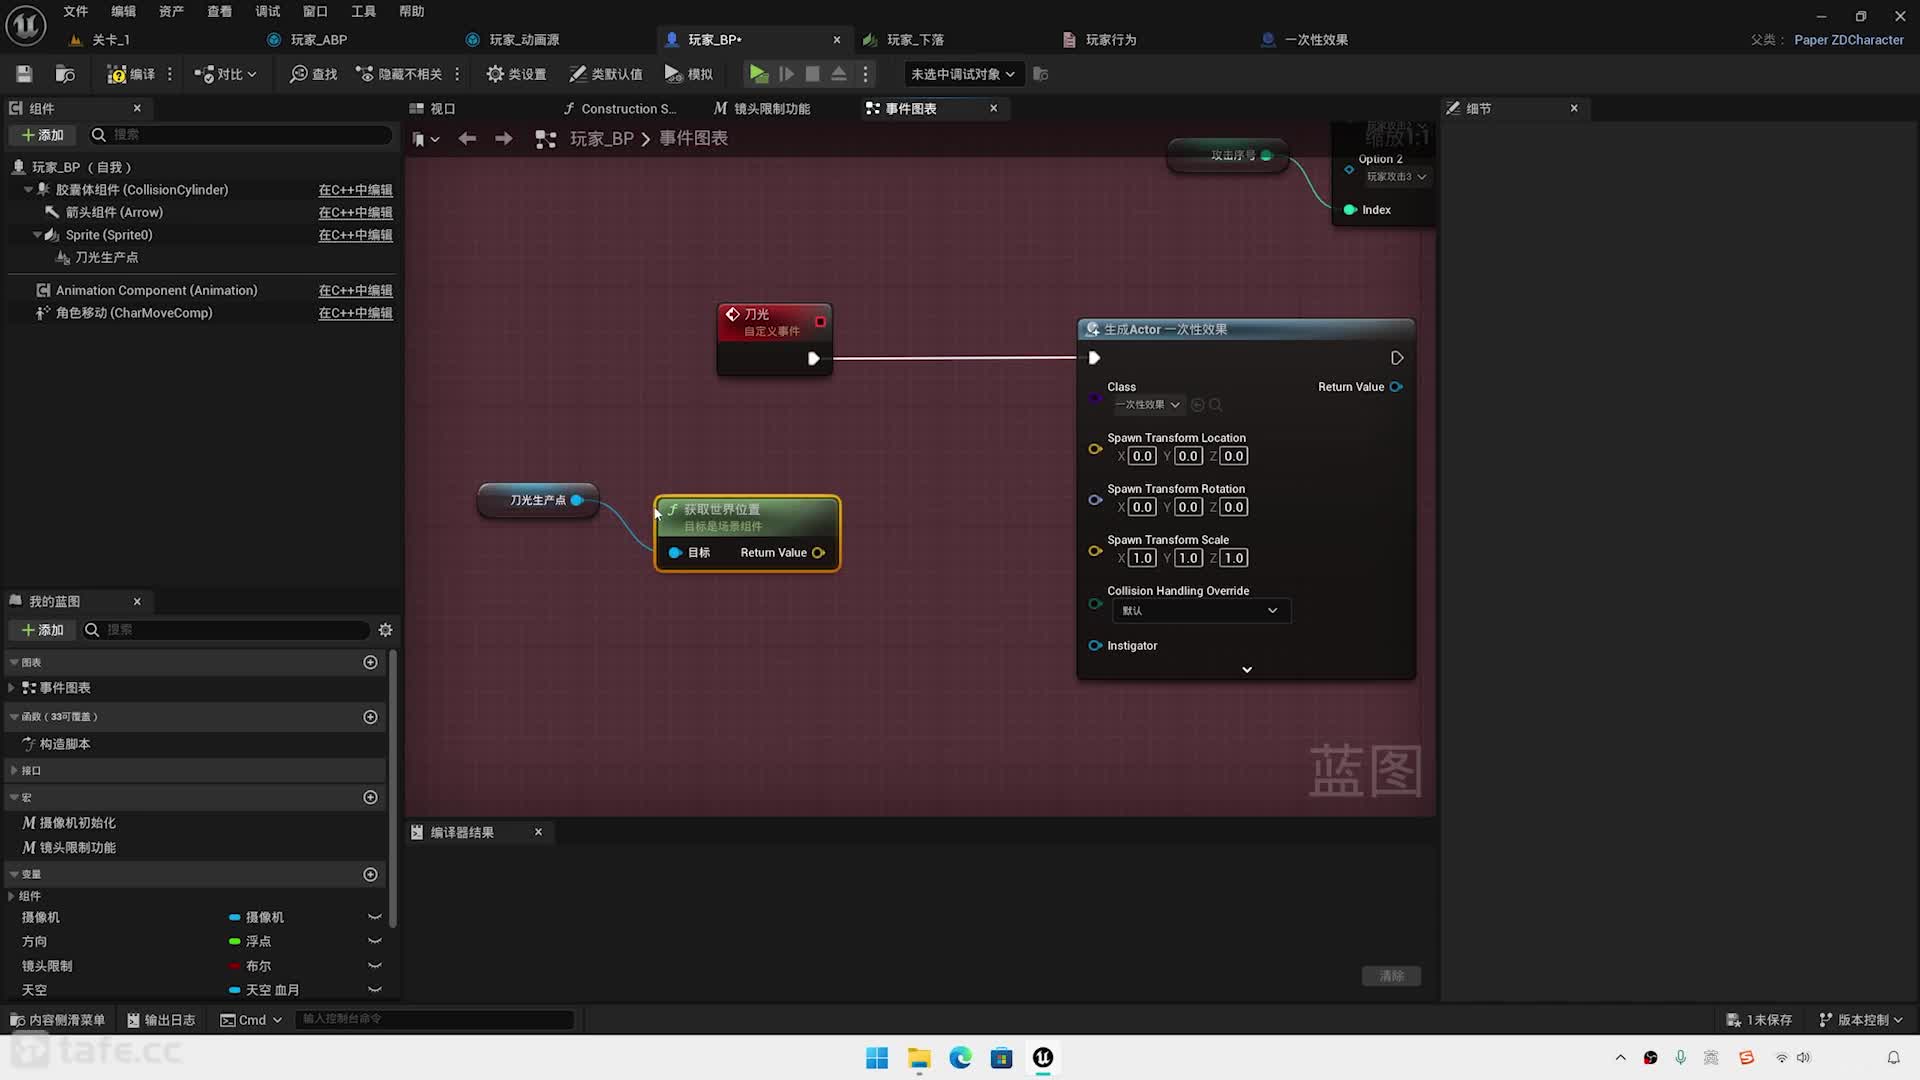Play the level in editor
Screen dimensions: 1920x1080
[759, 74]
